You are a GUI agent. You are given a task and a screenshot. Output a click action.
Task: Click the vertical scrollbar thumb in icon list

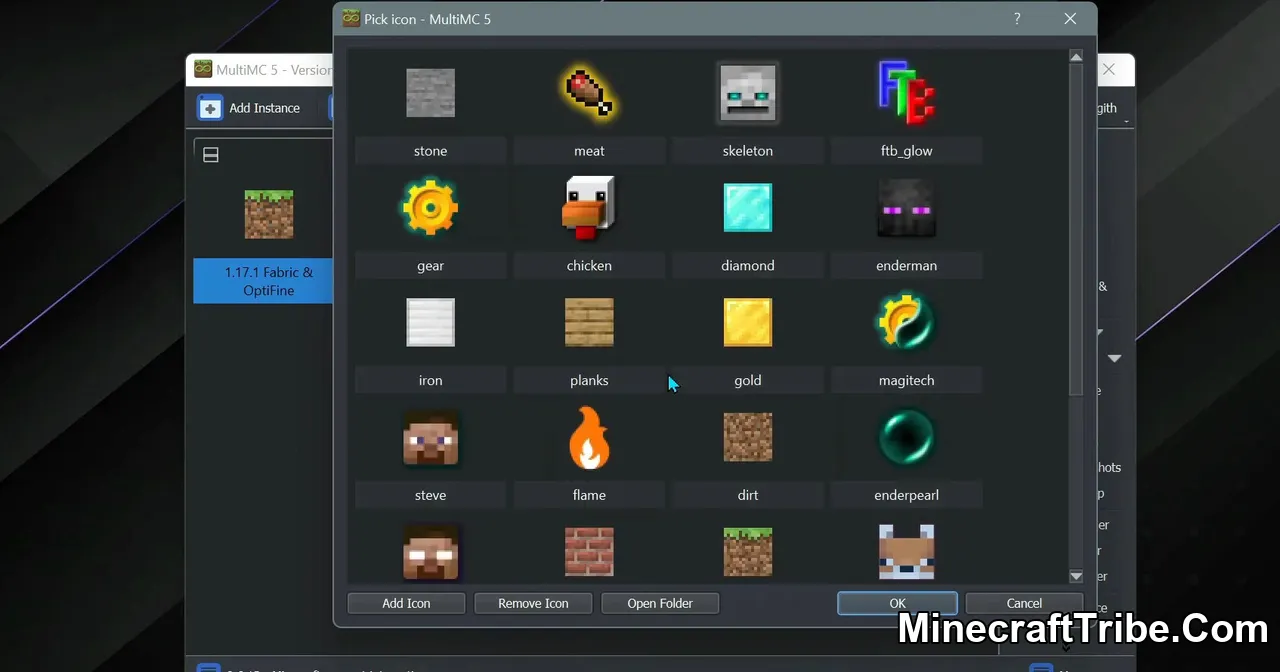pos(1076,229)
